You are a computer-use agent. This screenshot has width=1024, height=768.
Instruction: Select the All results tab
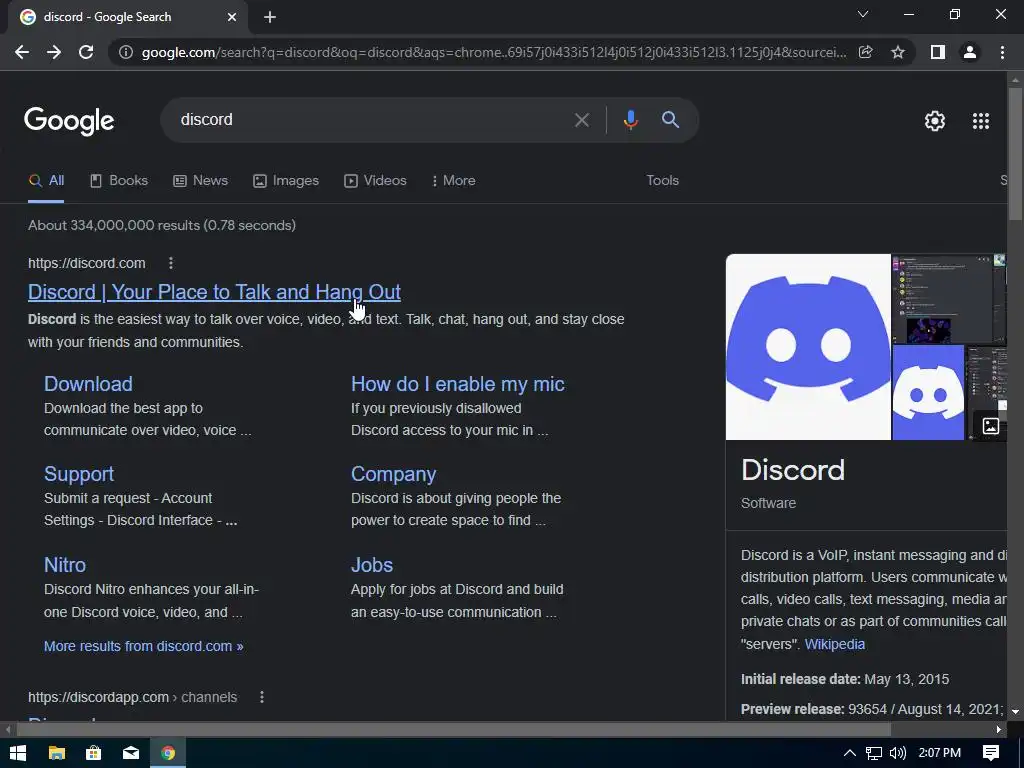[x=46, y=180]
